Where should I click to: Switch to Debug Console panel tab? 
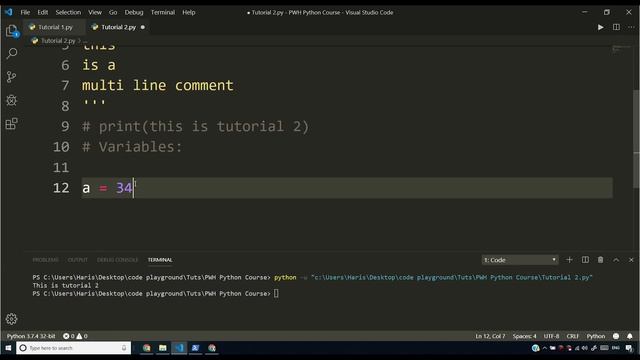point(117,260)
